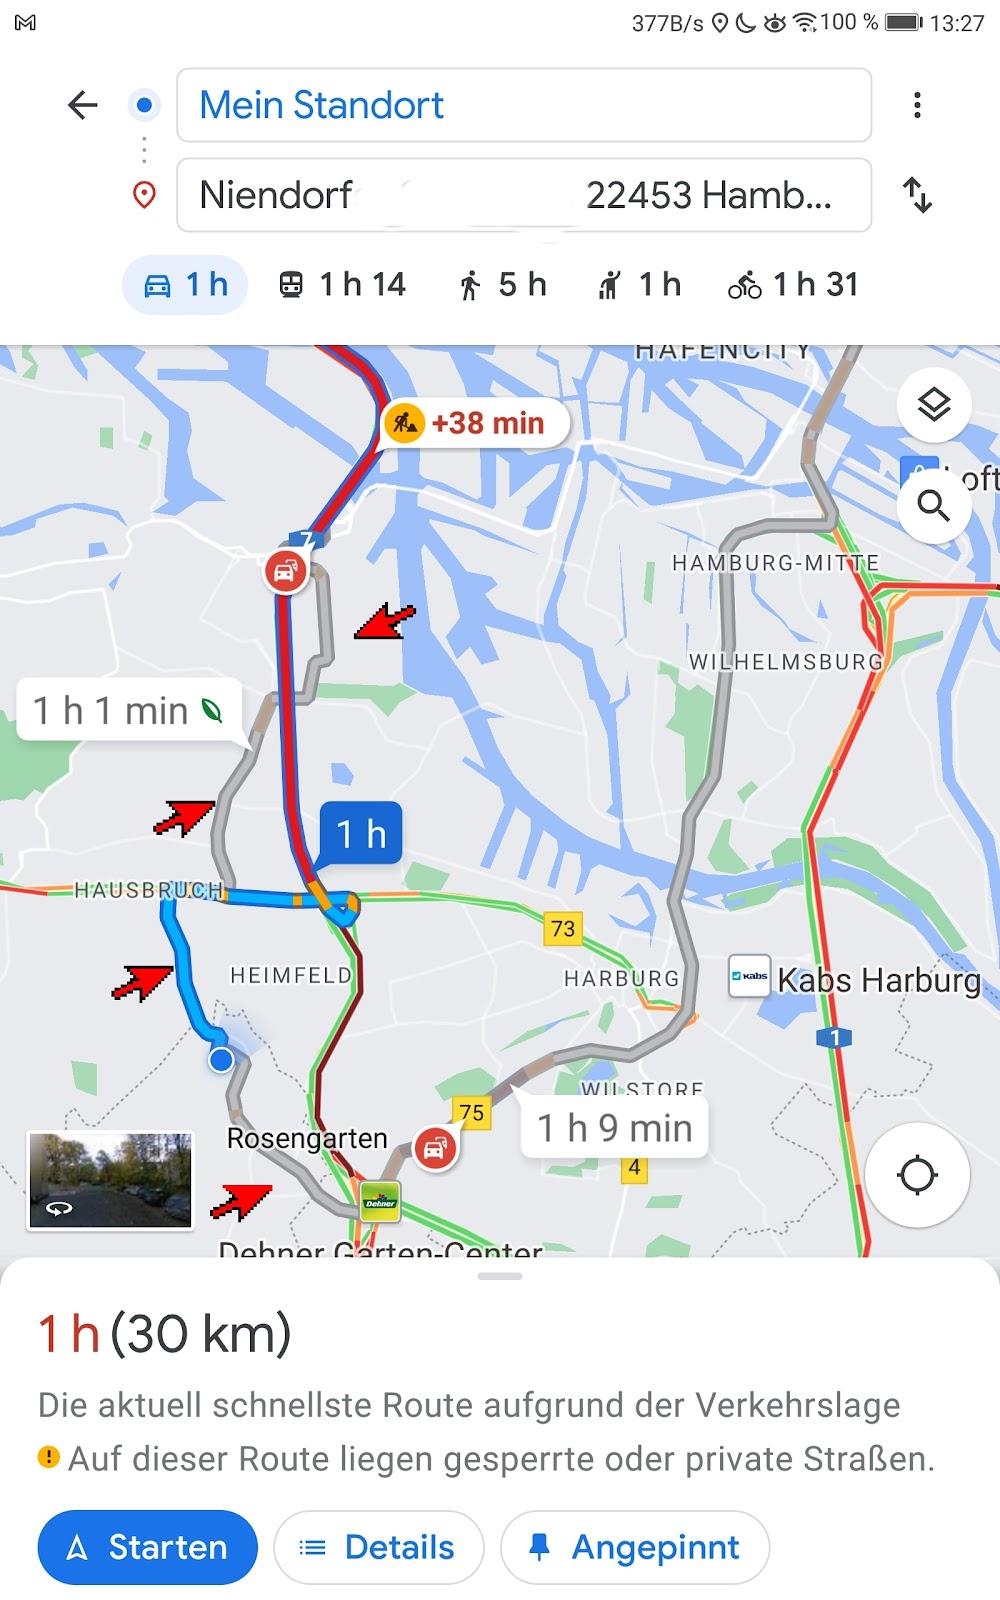Image resolution: width=1000 pixels, height=1600 pixels.
Task: Tap the roadworks +38 min delay badge
Action: click(x=474, y=423)
